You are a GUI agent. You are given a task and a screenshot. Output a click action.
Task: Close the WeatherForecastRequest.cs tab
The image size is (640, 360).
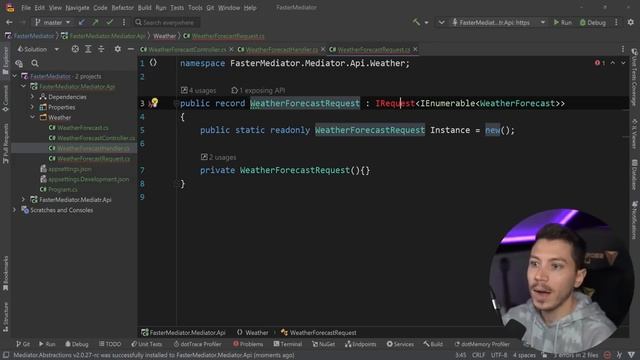click(415, 49)
